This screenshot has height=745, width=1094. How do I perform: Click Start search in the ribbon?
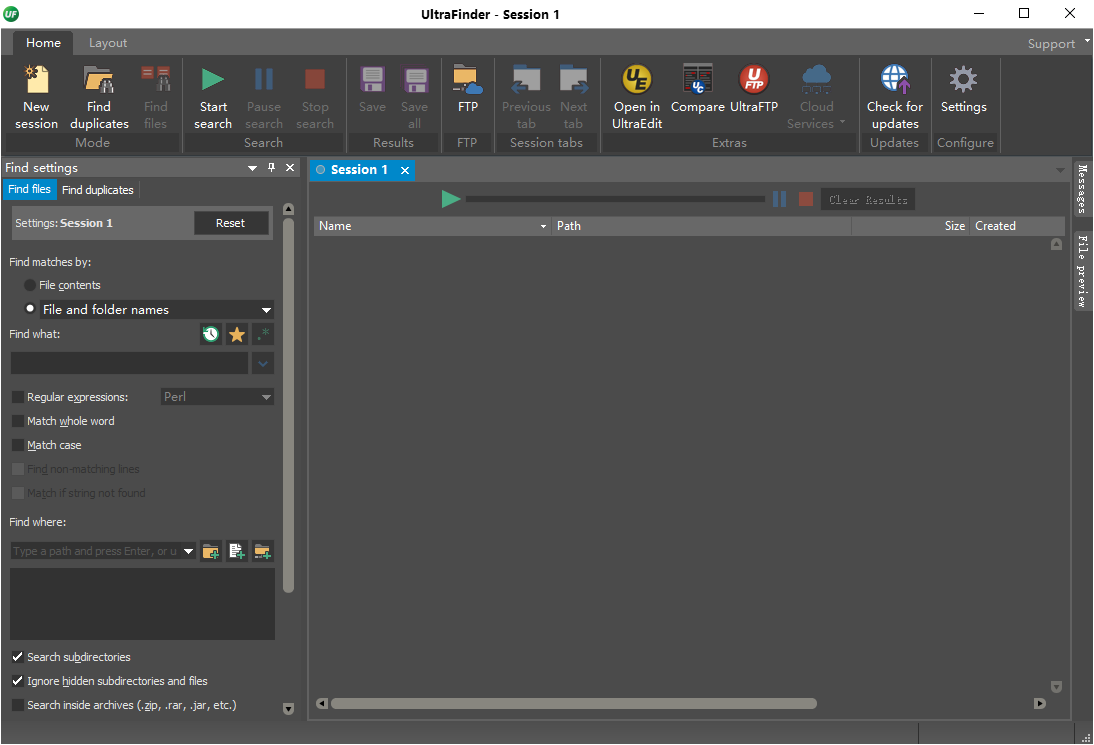pyautogui.click(x=213, y=97)
